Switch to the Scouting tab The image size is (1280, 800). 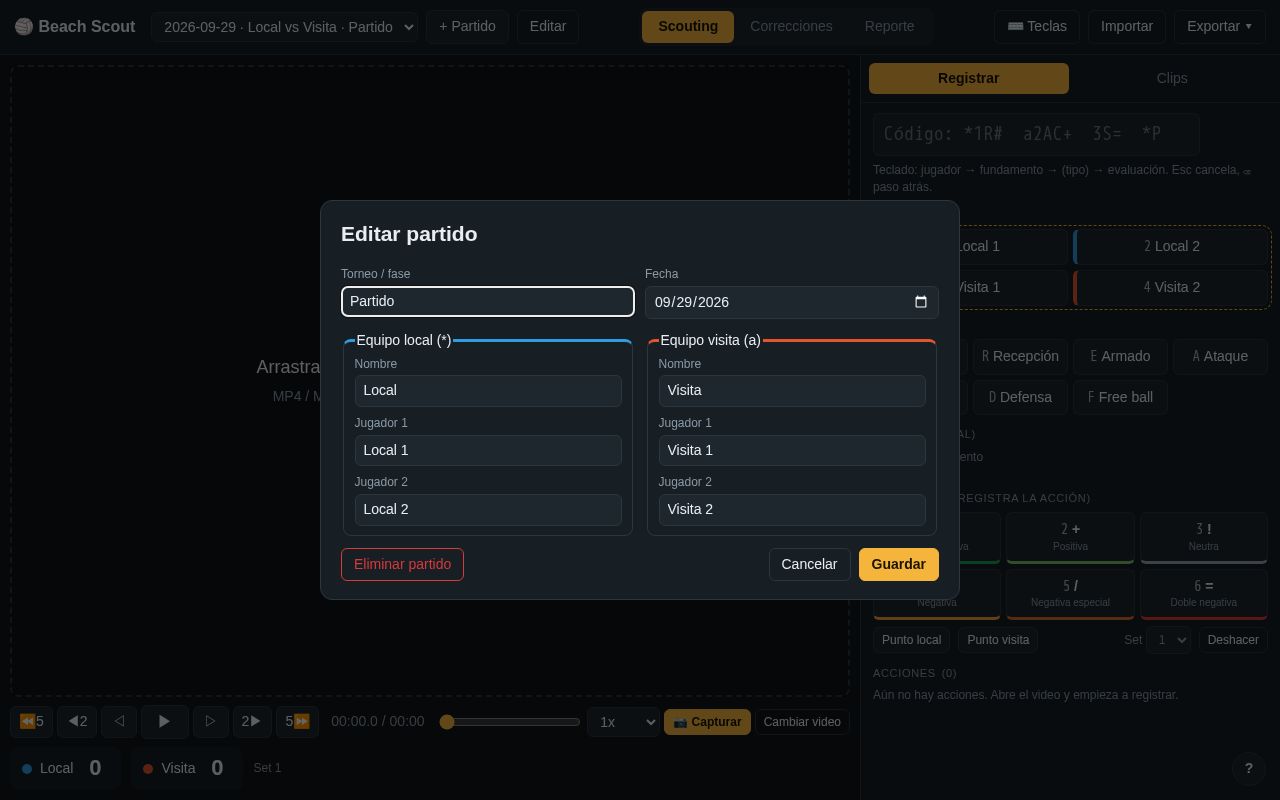688,27
